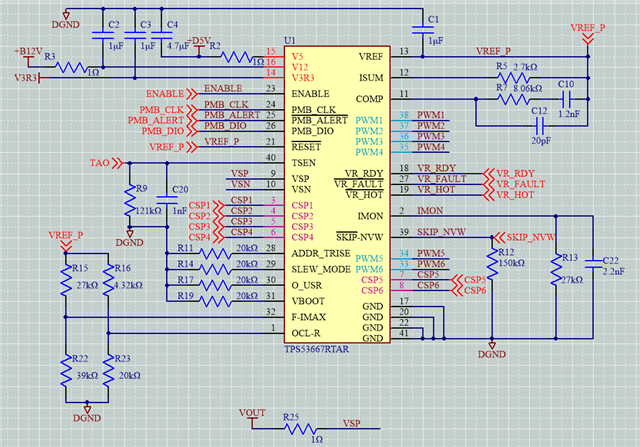Click resistor R7 8.06kΩ symbol
Image resolution: width=640 pixels, height=447 pixels.
(x=513, y=99)
